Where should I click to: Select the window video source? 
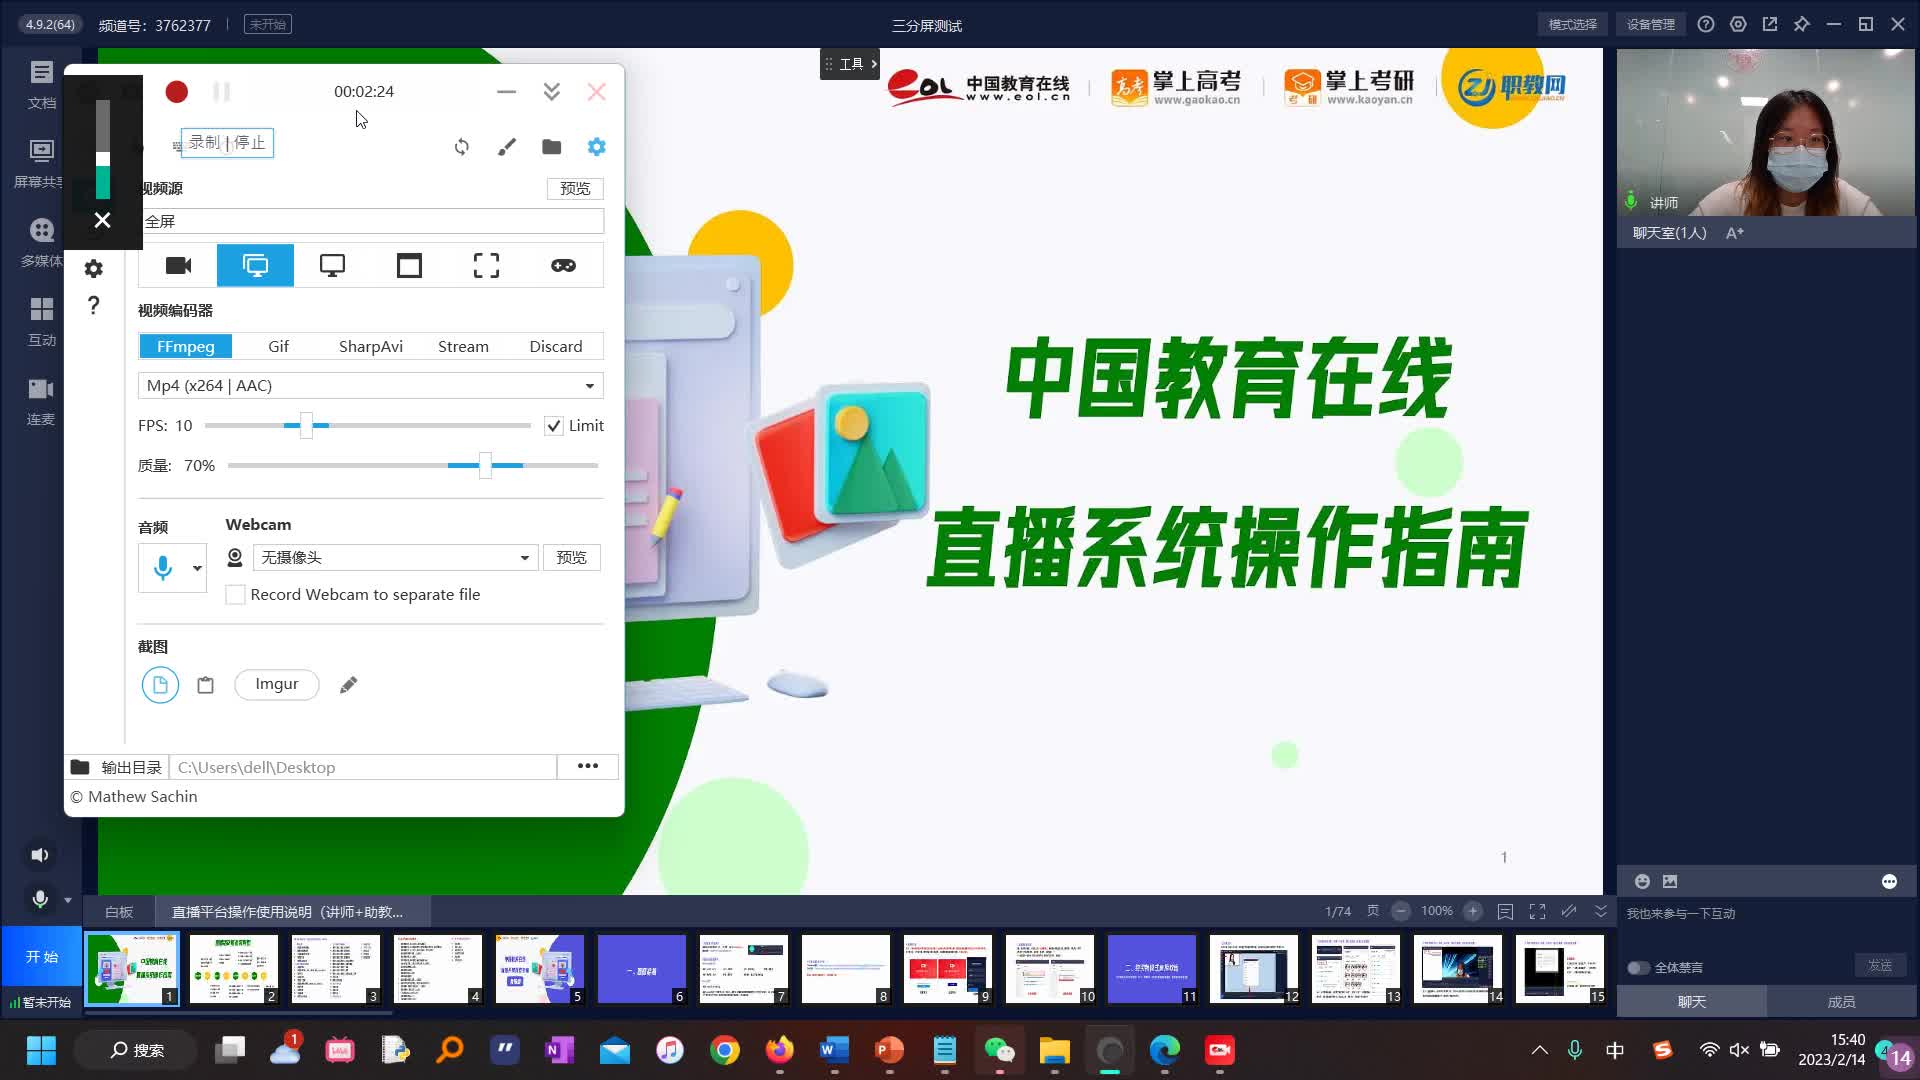[x=409, y=265]
